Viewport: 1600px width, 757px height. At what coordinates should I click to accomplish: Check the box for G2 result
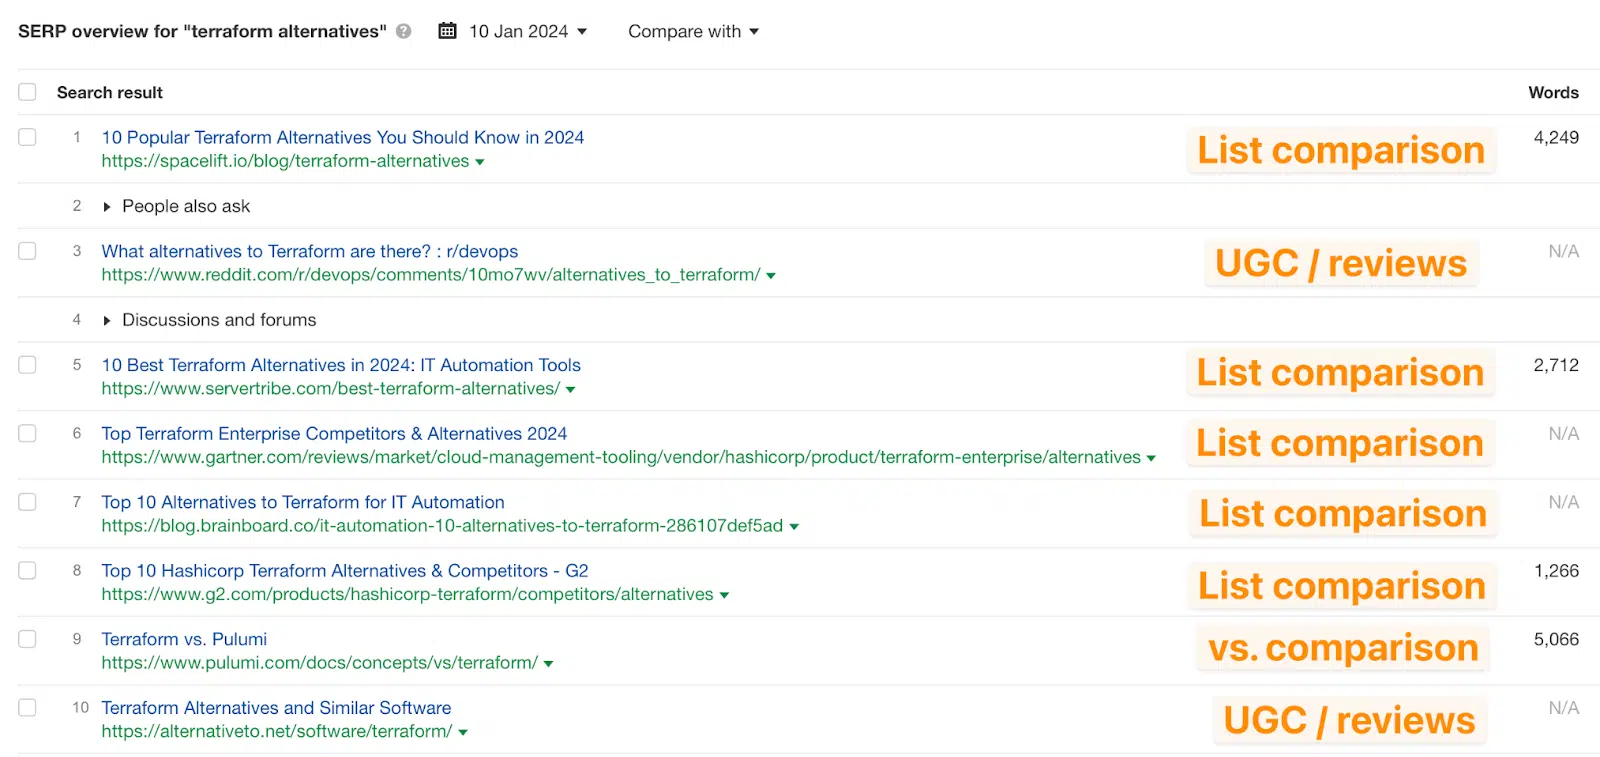point(27,570)
